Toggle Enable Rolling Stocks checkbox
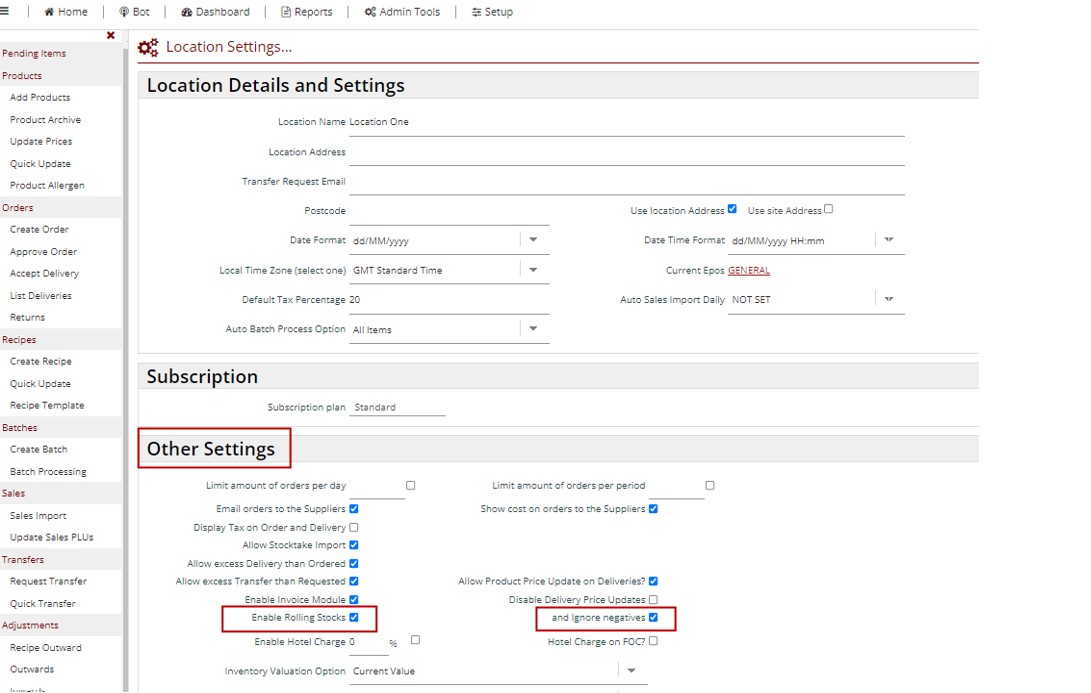 tap(354, 618)
